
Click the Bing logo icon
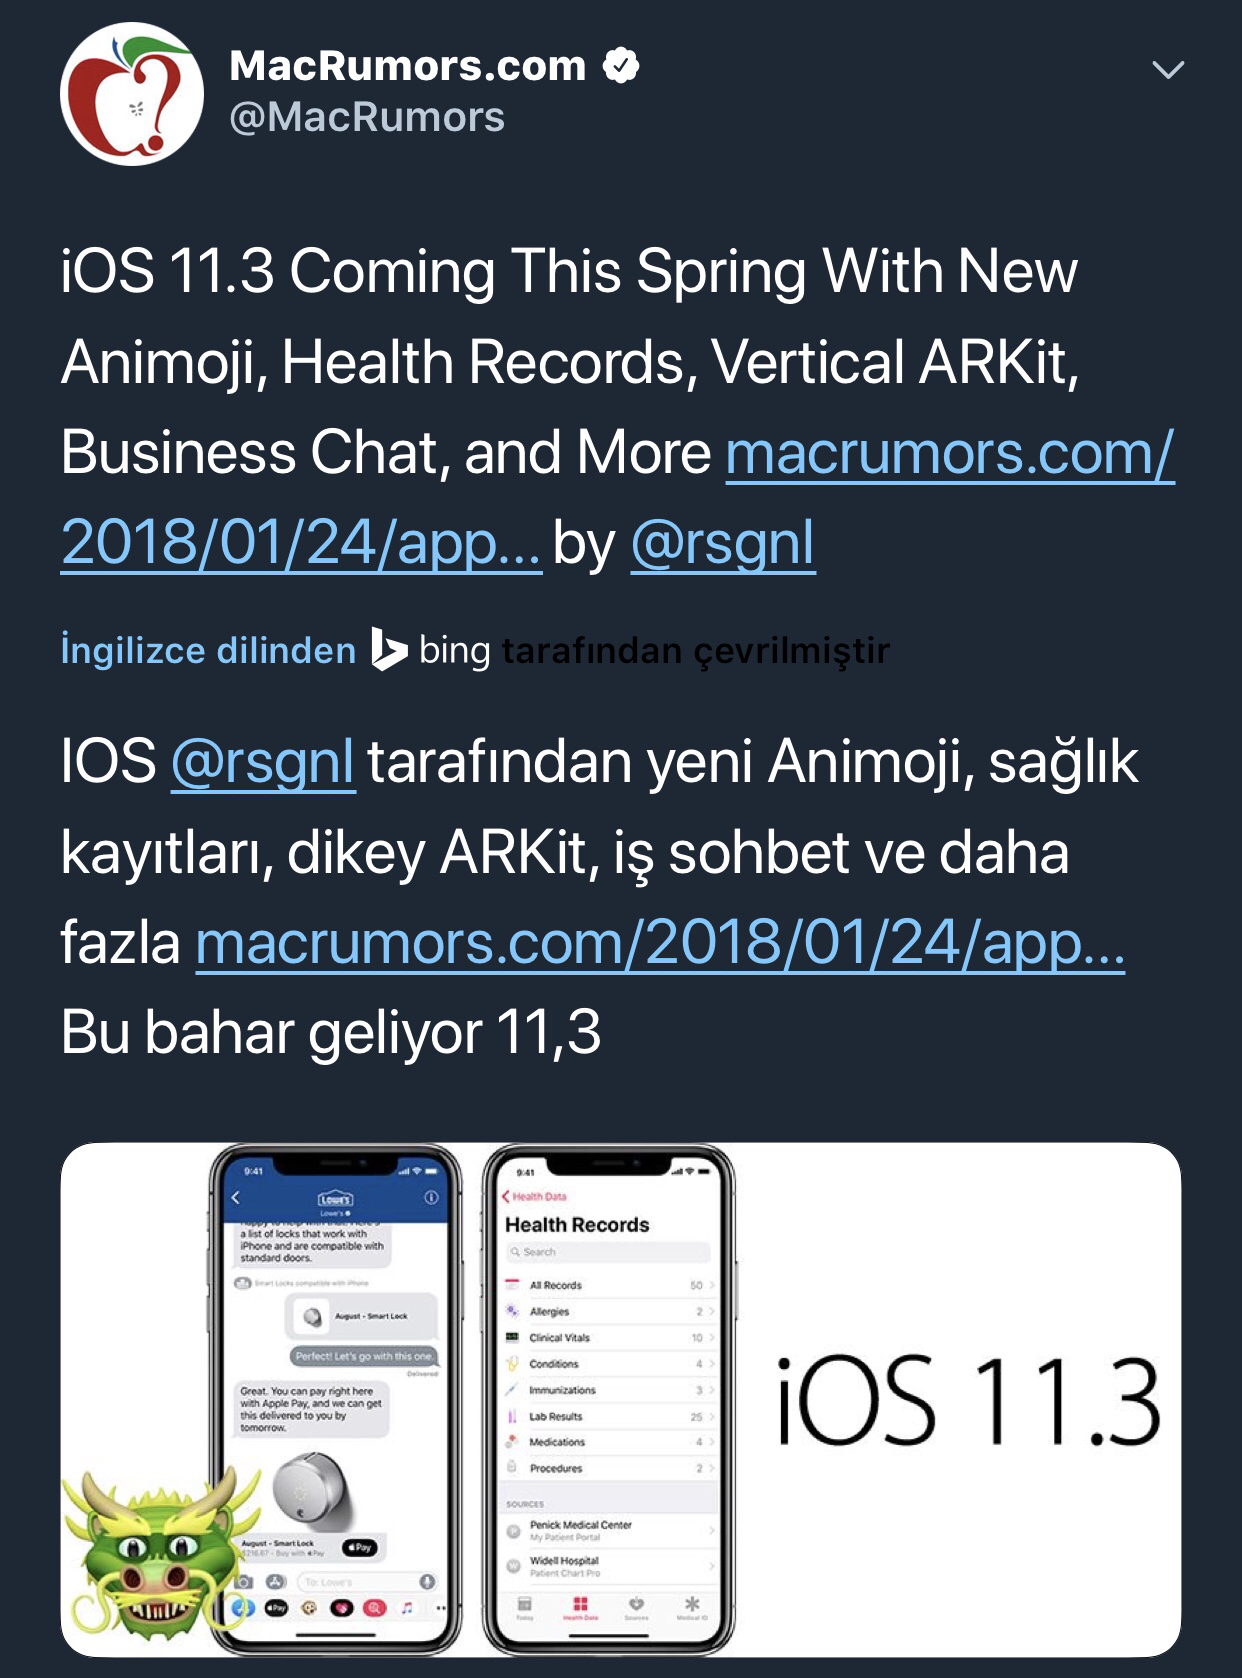[x=388, y=649]
